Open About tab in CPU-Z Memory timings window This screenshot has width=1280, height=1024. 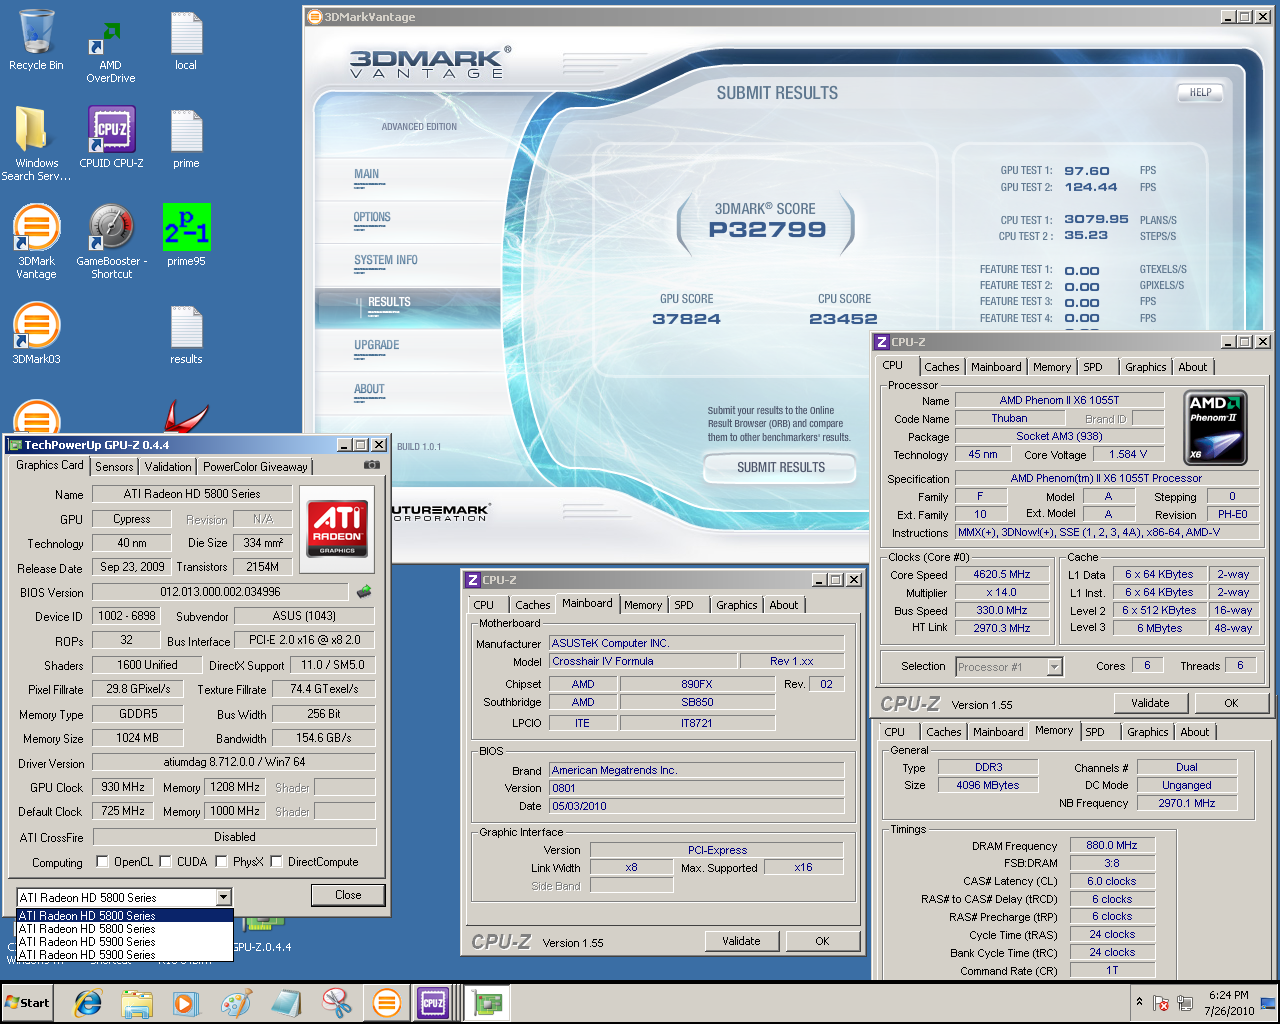coord(1194,732)
